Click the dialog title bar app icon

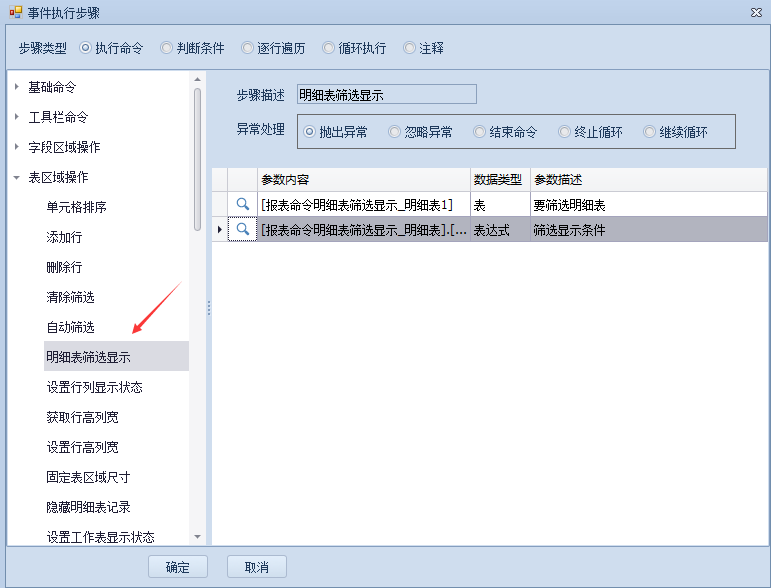pos(14,13)
